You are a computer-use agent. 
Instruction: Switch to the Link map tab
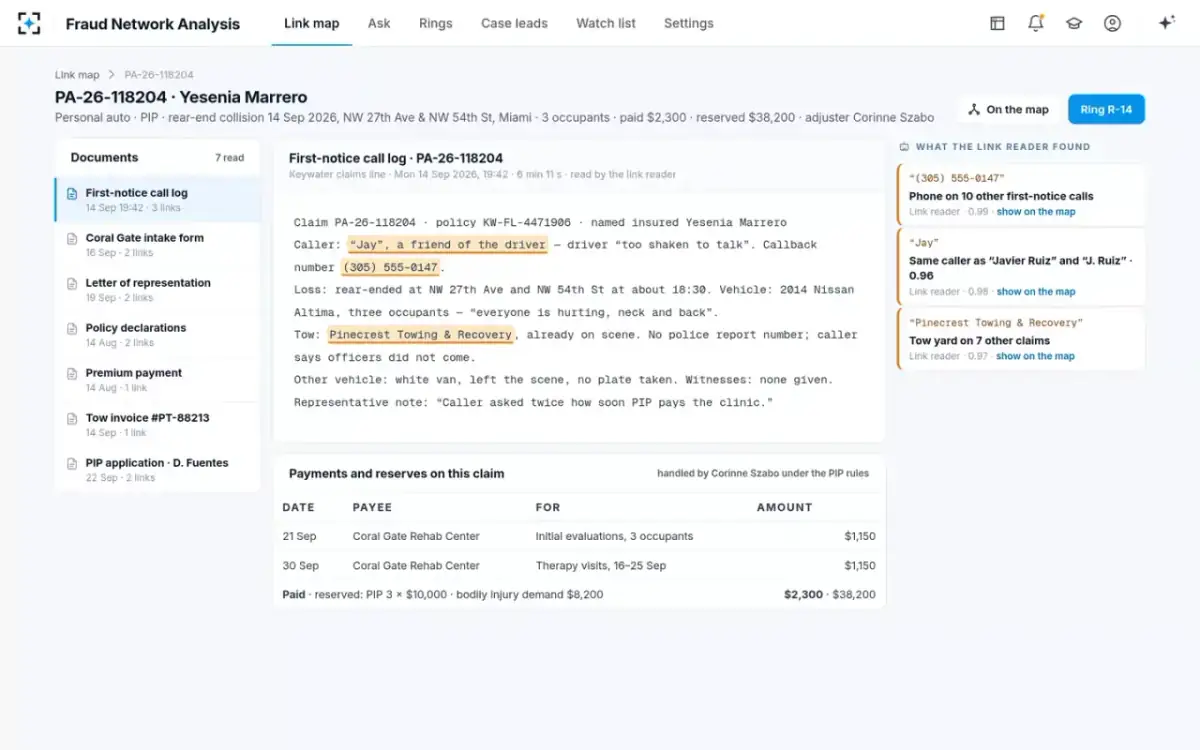coord(311,23)
